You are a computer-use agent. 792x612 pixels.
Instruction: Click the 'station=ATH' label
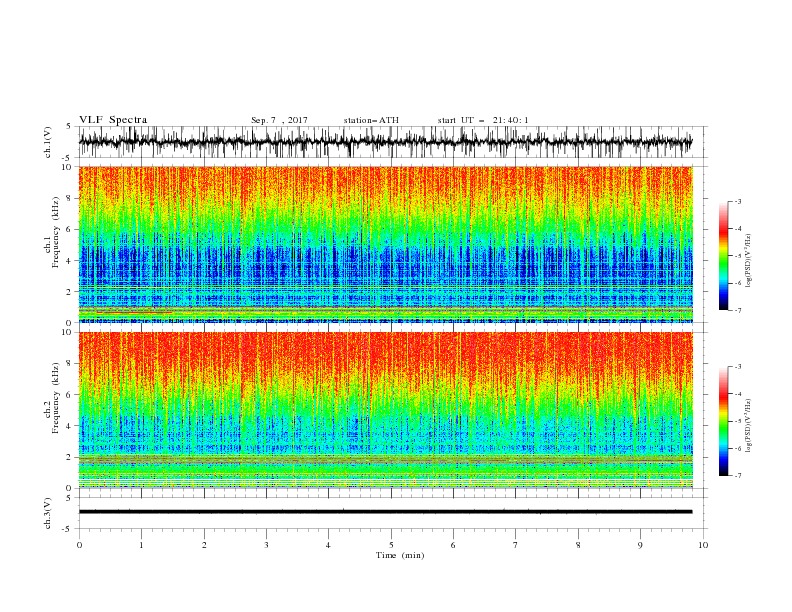[x=371, y=120]
